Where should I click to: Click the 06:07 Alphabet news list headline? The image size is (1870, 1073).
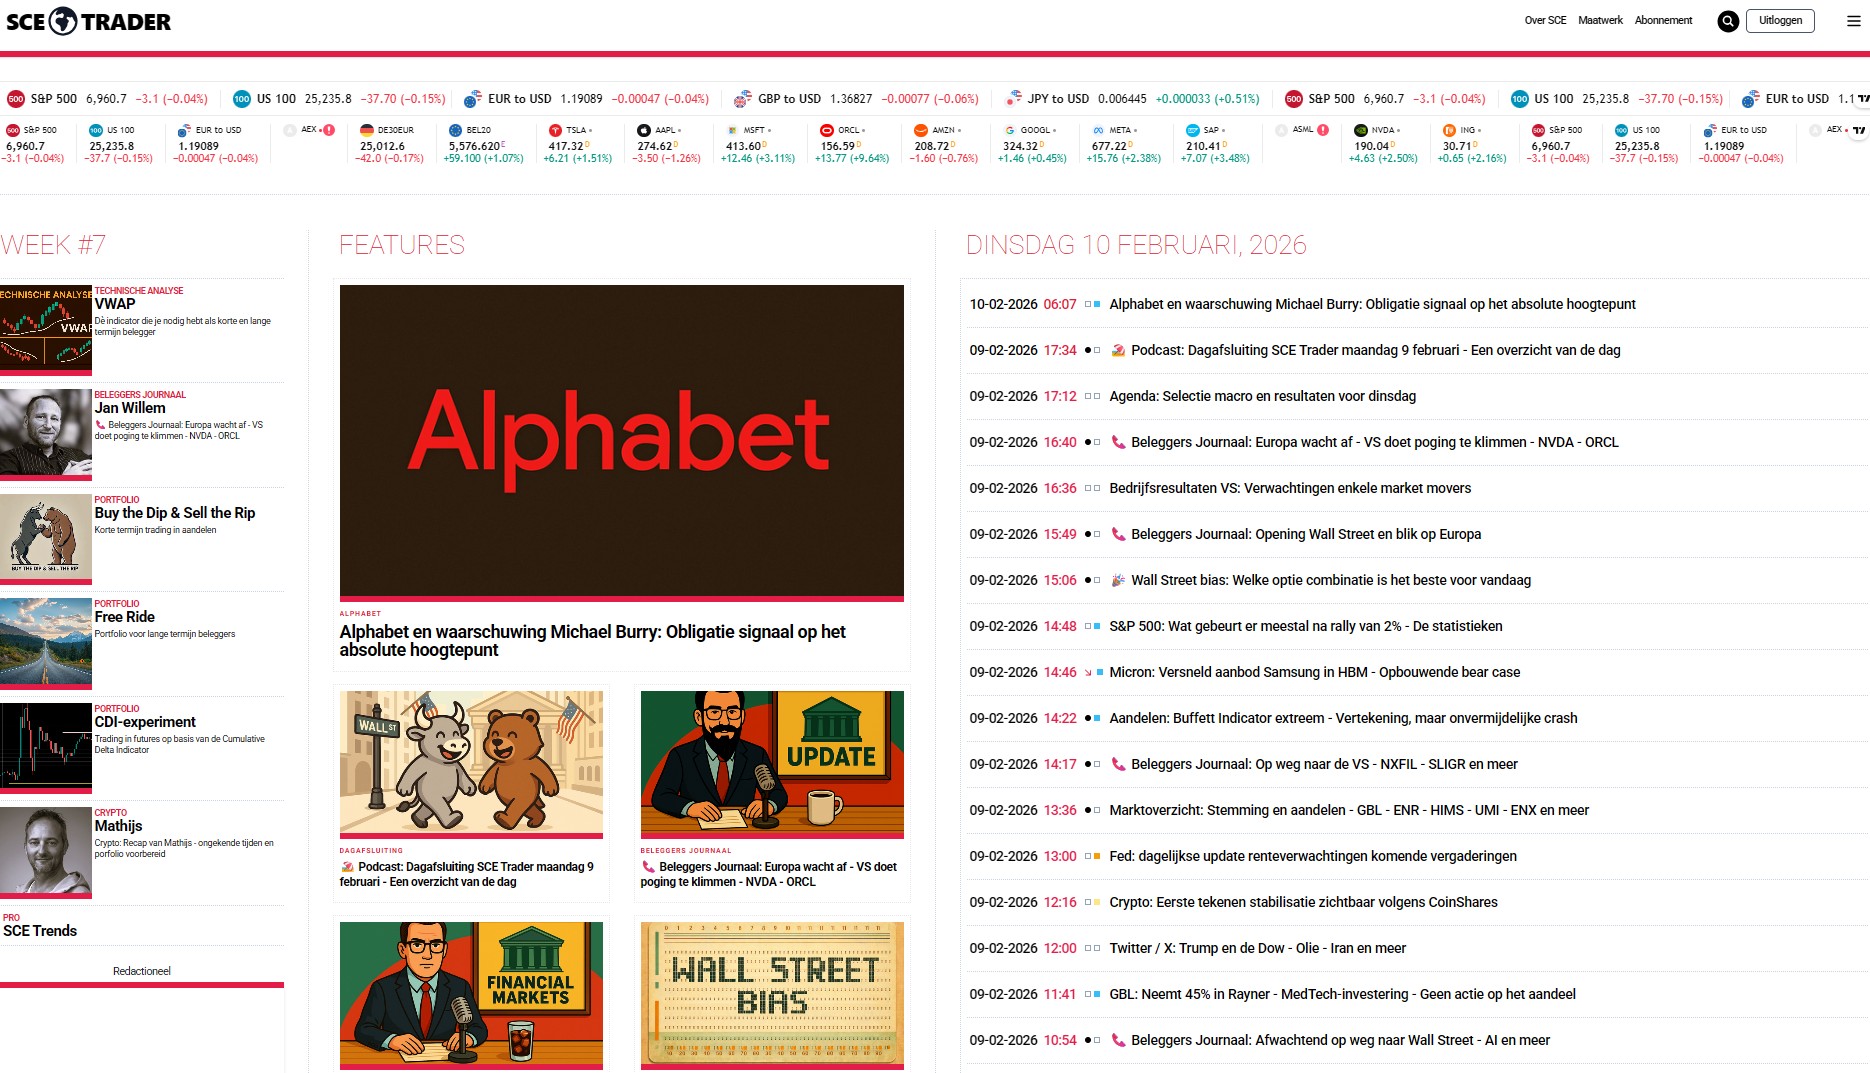[x=1372, y=304]
